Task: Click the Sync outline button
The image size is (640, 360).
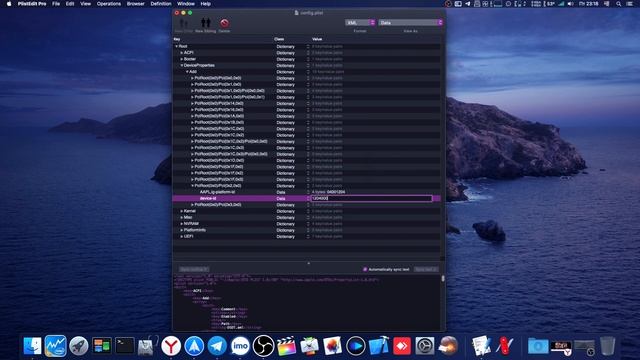Action: pyautogui.click(x=194, y=269)
